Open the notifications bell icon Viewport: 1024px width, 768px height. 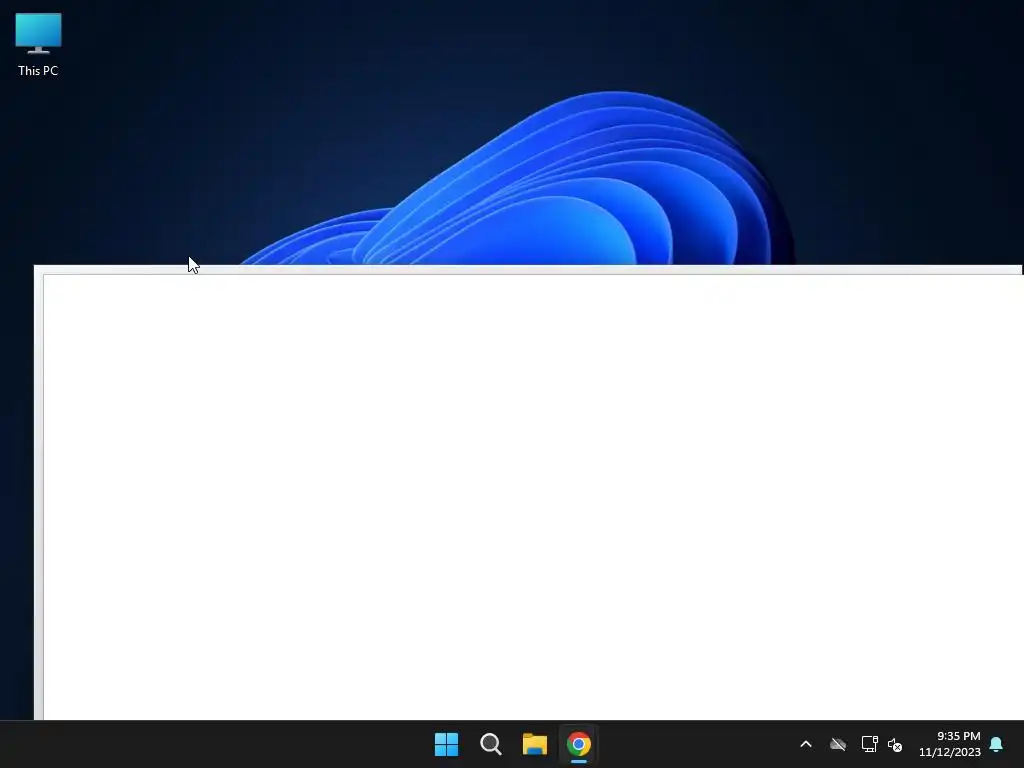(996, 744)
